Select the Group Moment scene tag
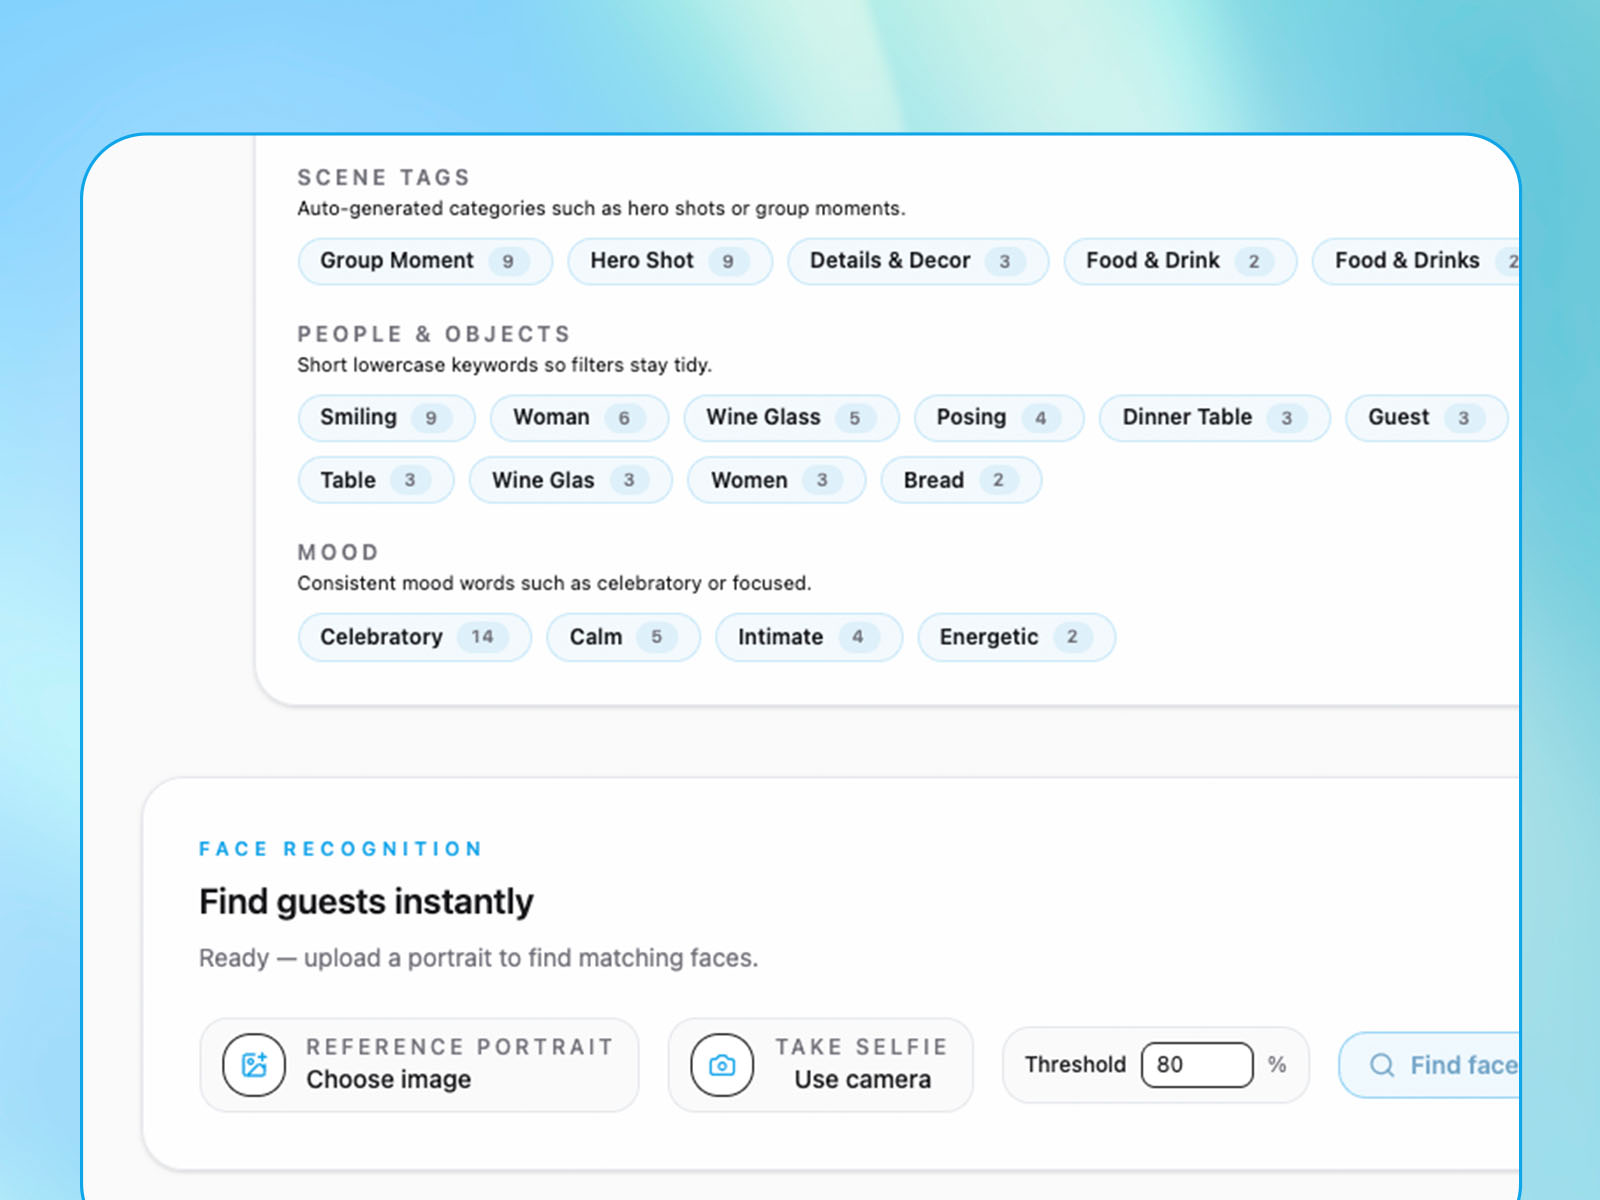 point(424,261)
